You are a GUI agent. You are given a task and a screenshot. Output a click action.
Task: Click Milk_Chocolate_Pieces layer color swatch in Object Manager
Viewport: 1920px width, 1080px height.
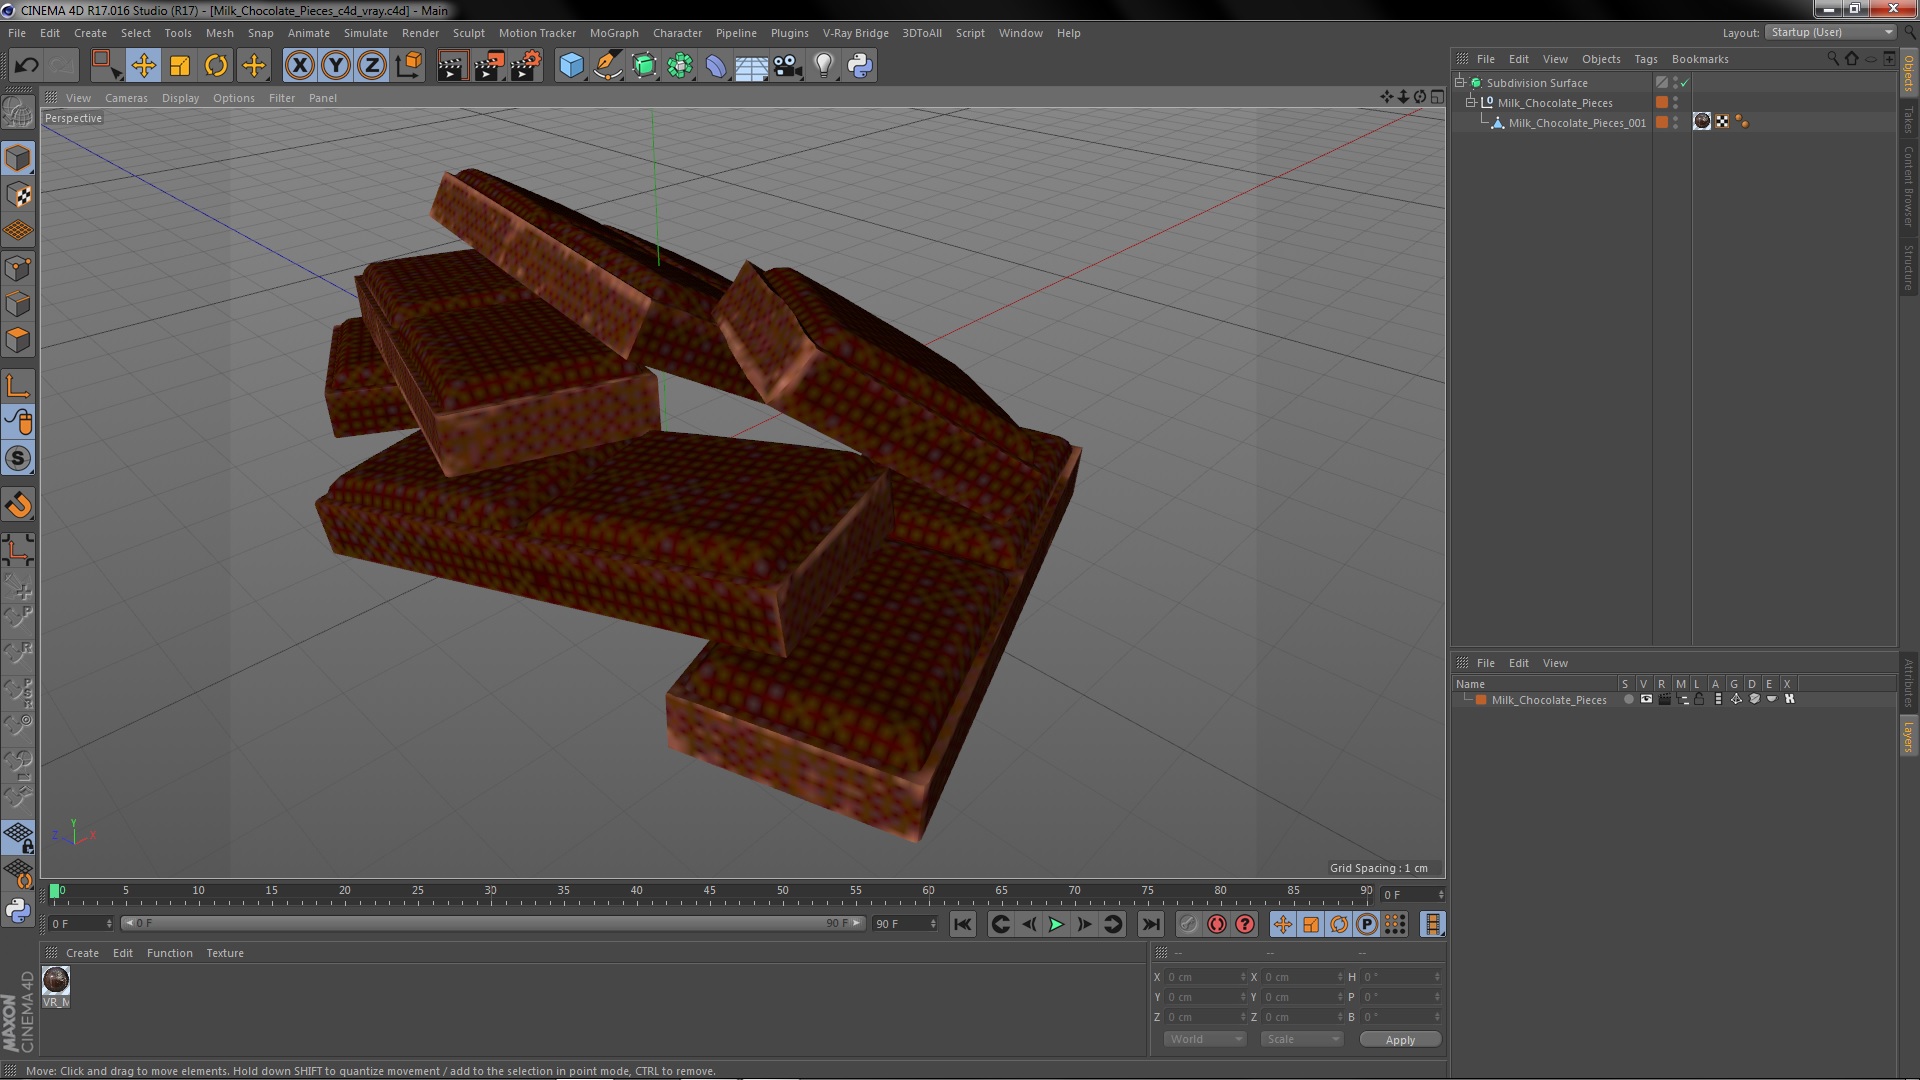(1662, 103)
